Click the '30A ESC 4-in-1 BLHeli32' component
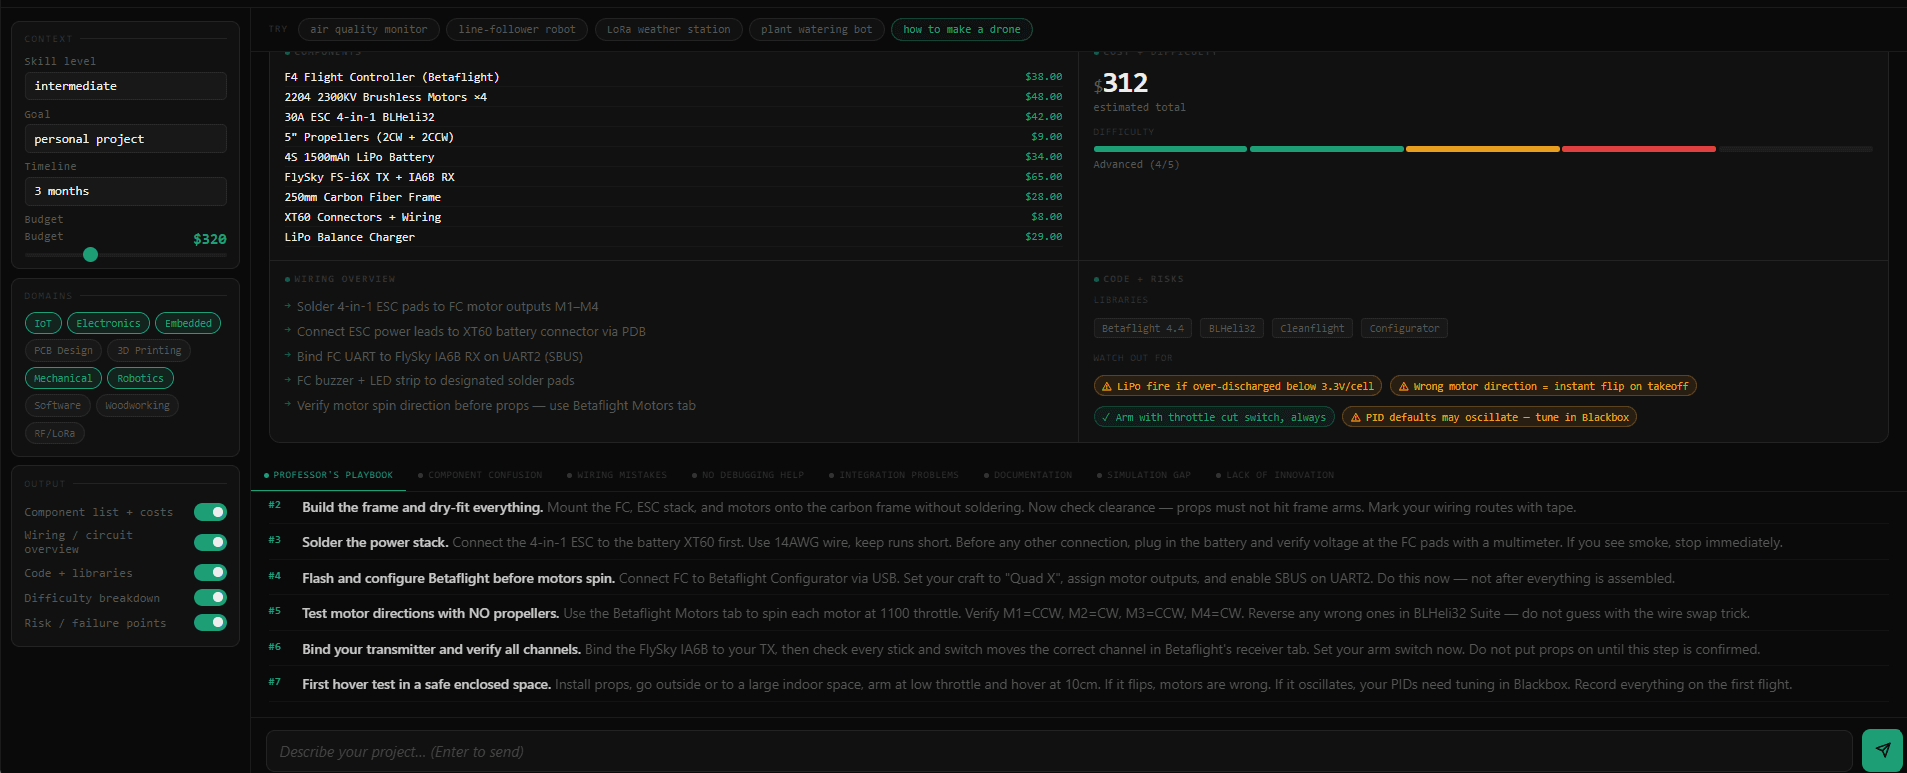The width and height of the screenshot is (1907, 773). point(673,117)
